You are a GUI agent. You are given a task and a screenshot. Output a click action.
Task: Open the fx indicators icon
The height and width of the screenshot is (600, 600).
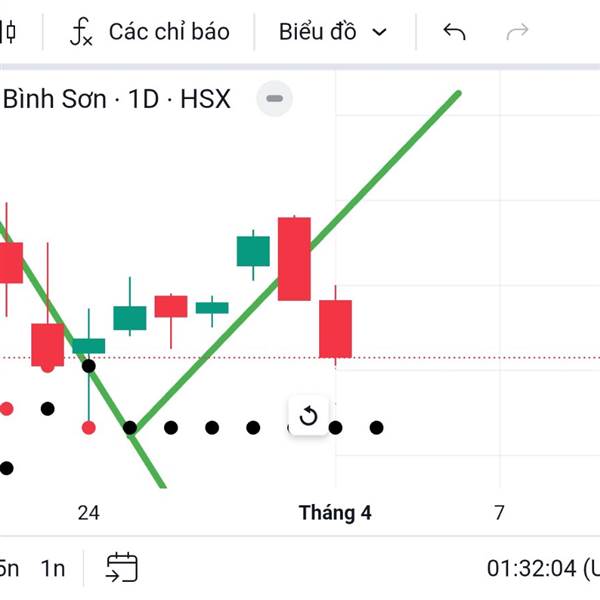(x=82, y=32)
